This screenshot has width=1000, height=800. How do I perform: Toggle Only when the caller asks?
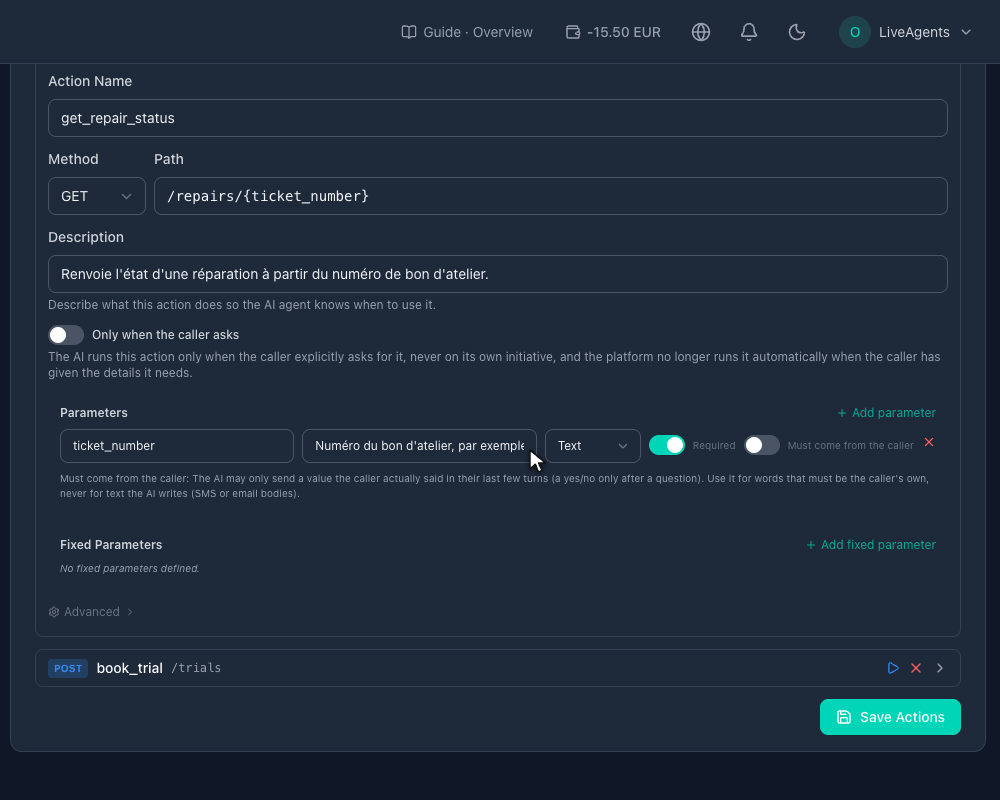point(66,335)
